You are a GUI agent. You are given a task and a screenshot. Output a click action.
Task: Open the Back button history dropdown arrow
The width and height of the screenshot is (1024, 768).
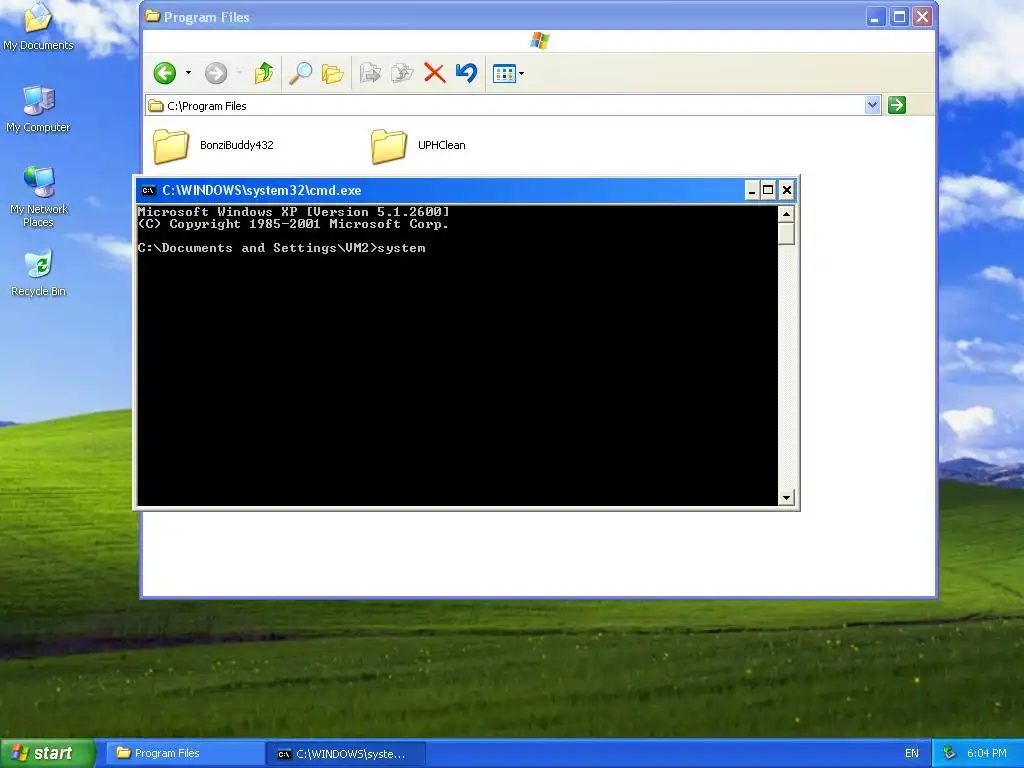pos(188,72)
